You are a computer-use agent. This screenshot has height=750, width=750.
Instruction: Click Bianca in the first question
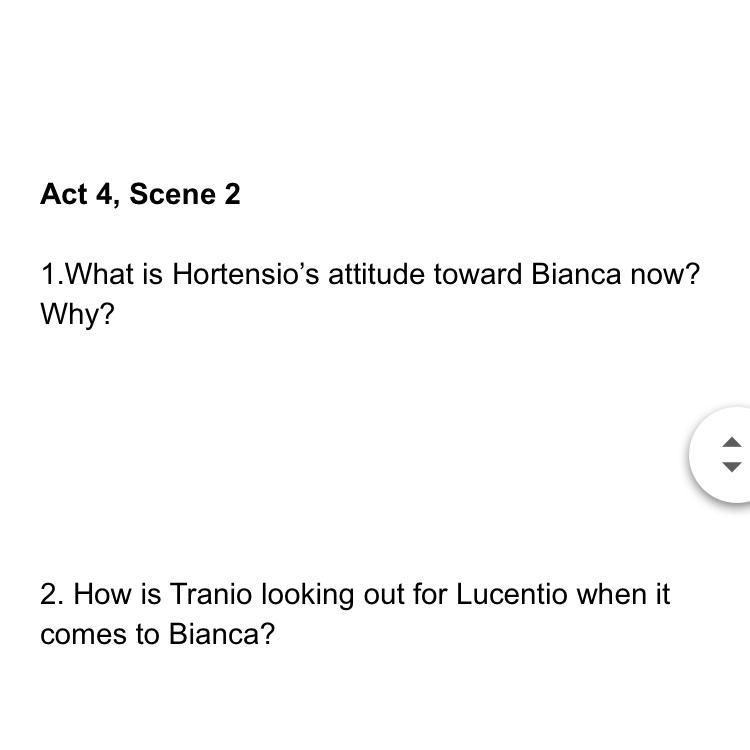click(x=576, y=274)
